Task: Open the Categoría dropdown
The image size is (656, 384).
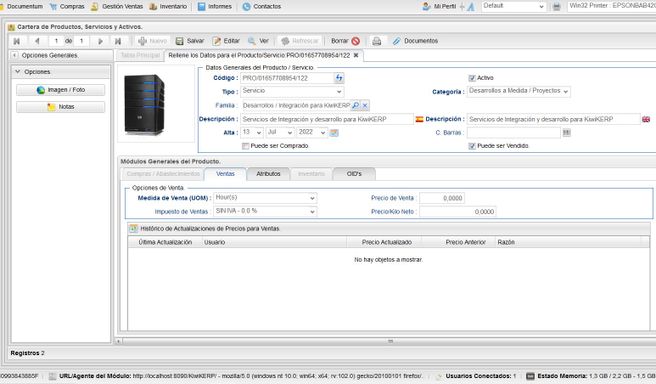Action: 566,92
